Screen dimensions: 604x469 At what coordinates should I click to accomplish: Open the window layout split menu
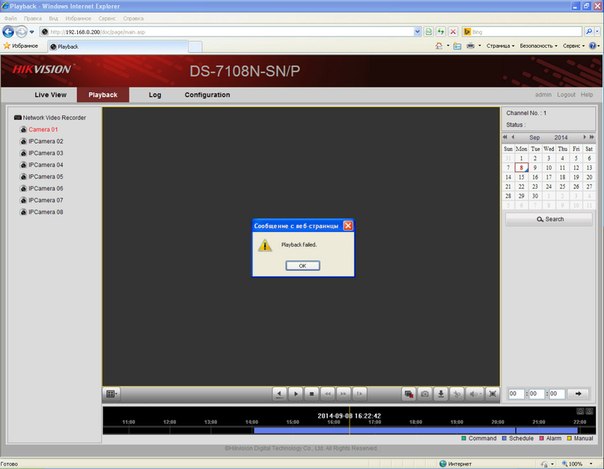[111, 394]
